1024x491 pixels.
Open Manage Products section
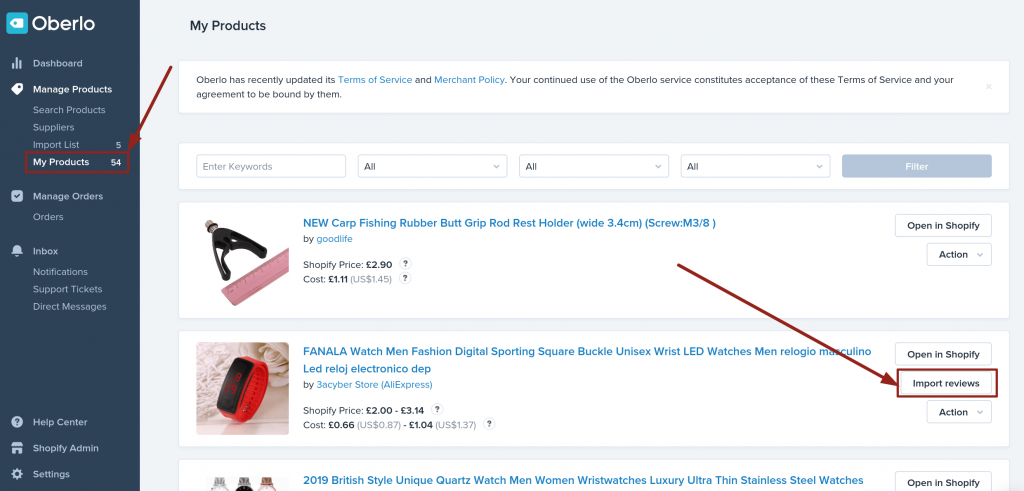(x=72, y=89)
